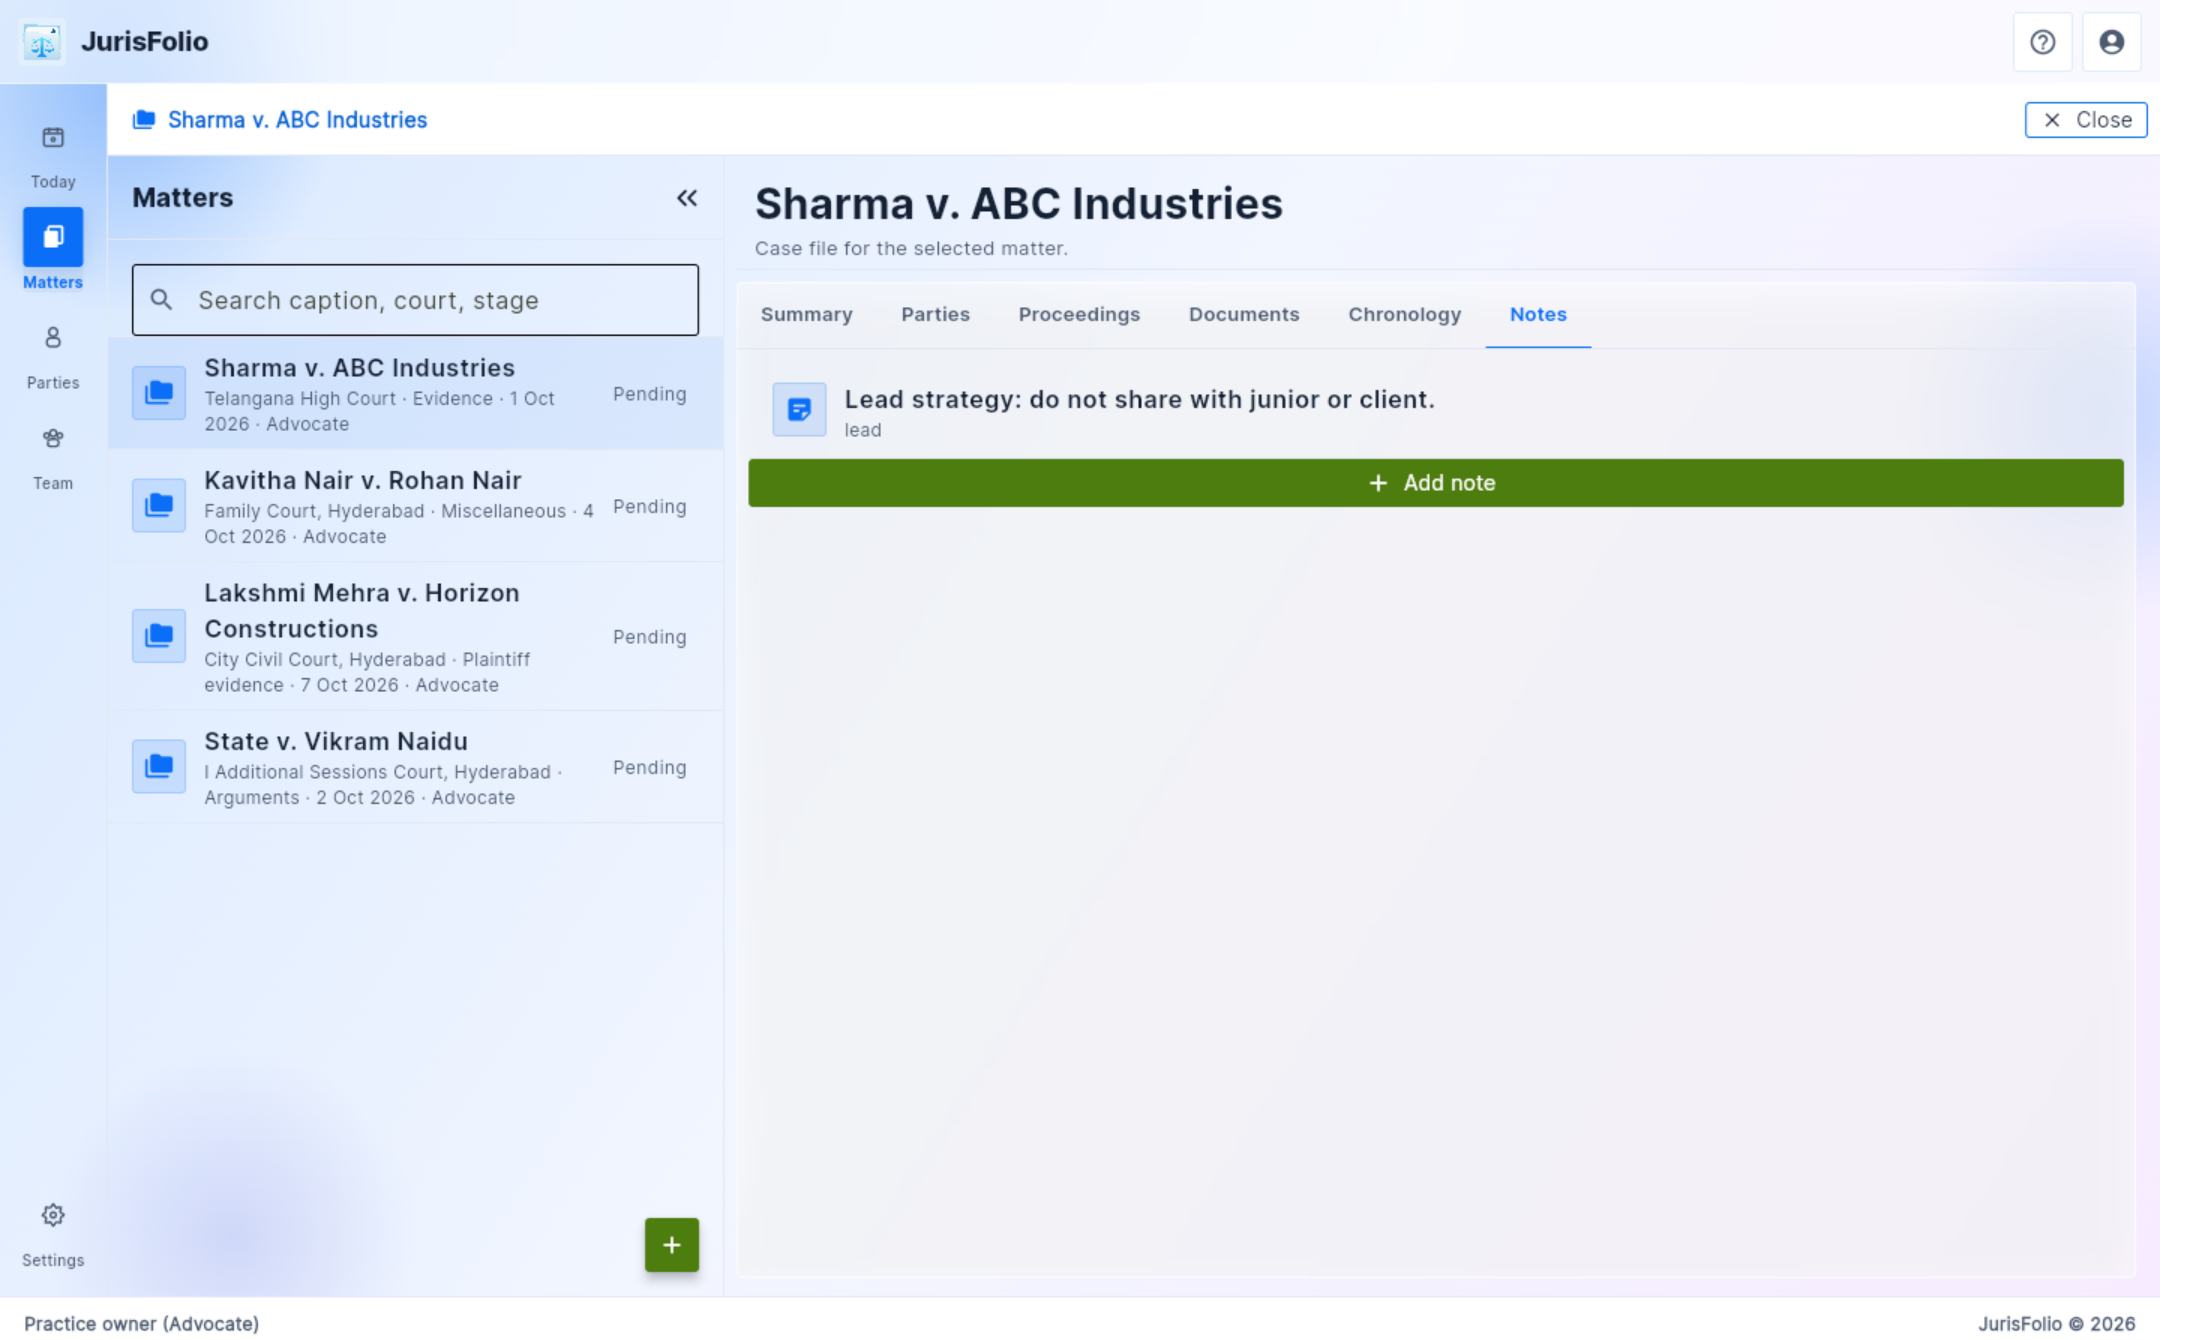
Task: Open the Chronology tab
Action: pyautogui.click(x=1404, y=315)
